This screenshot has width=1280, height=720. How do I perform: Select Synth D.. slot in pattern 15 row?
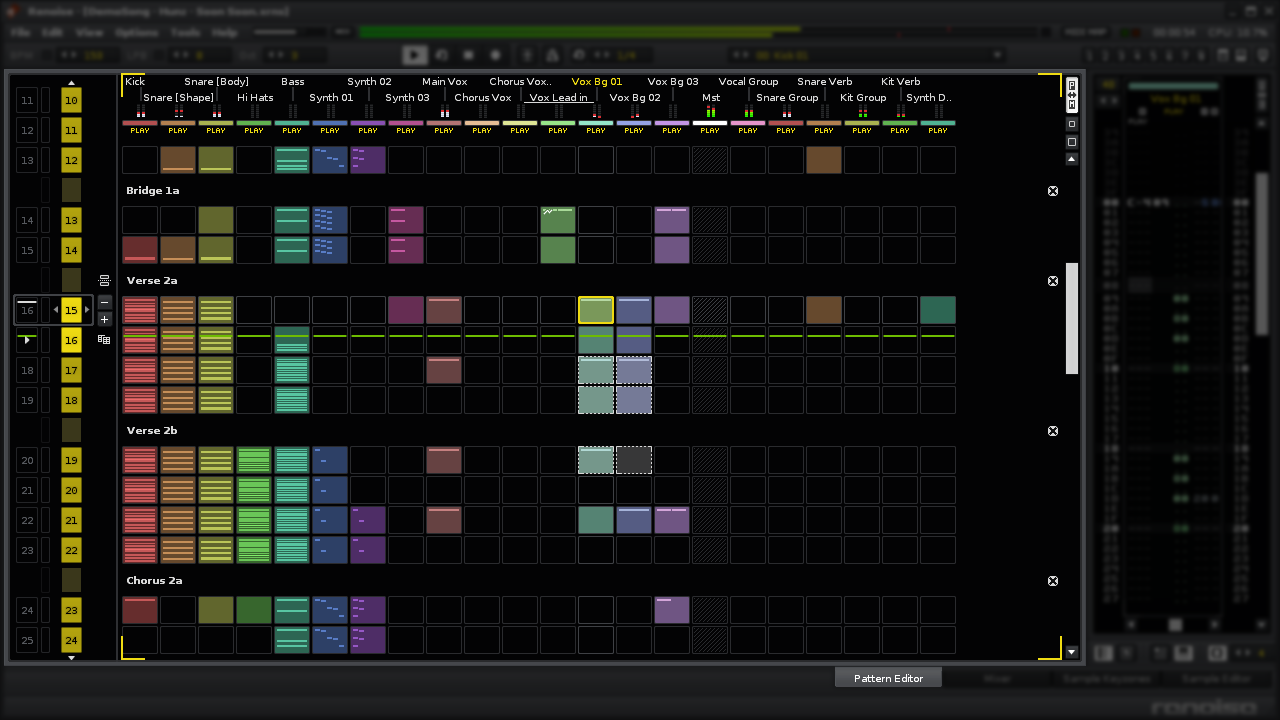pos(938,310)
